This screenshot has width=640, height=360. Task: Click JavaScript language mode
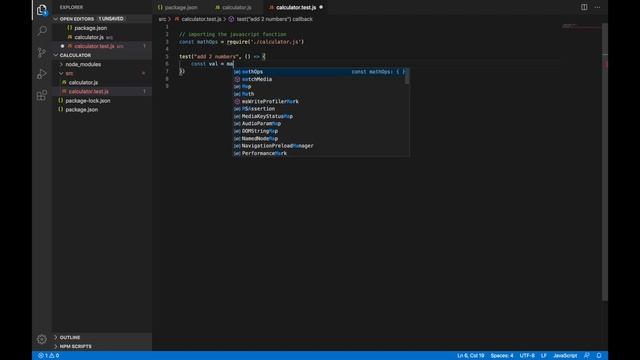(565, 356)
